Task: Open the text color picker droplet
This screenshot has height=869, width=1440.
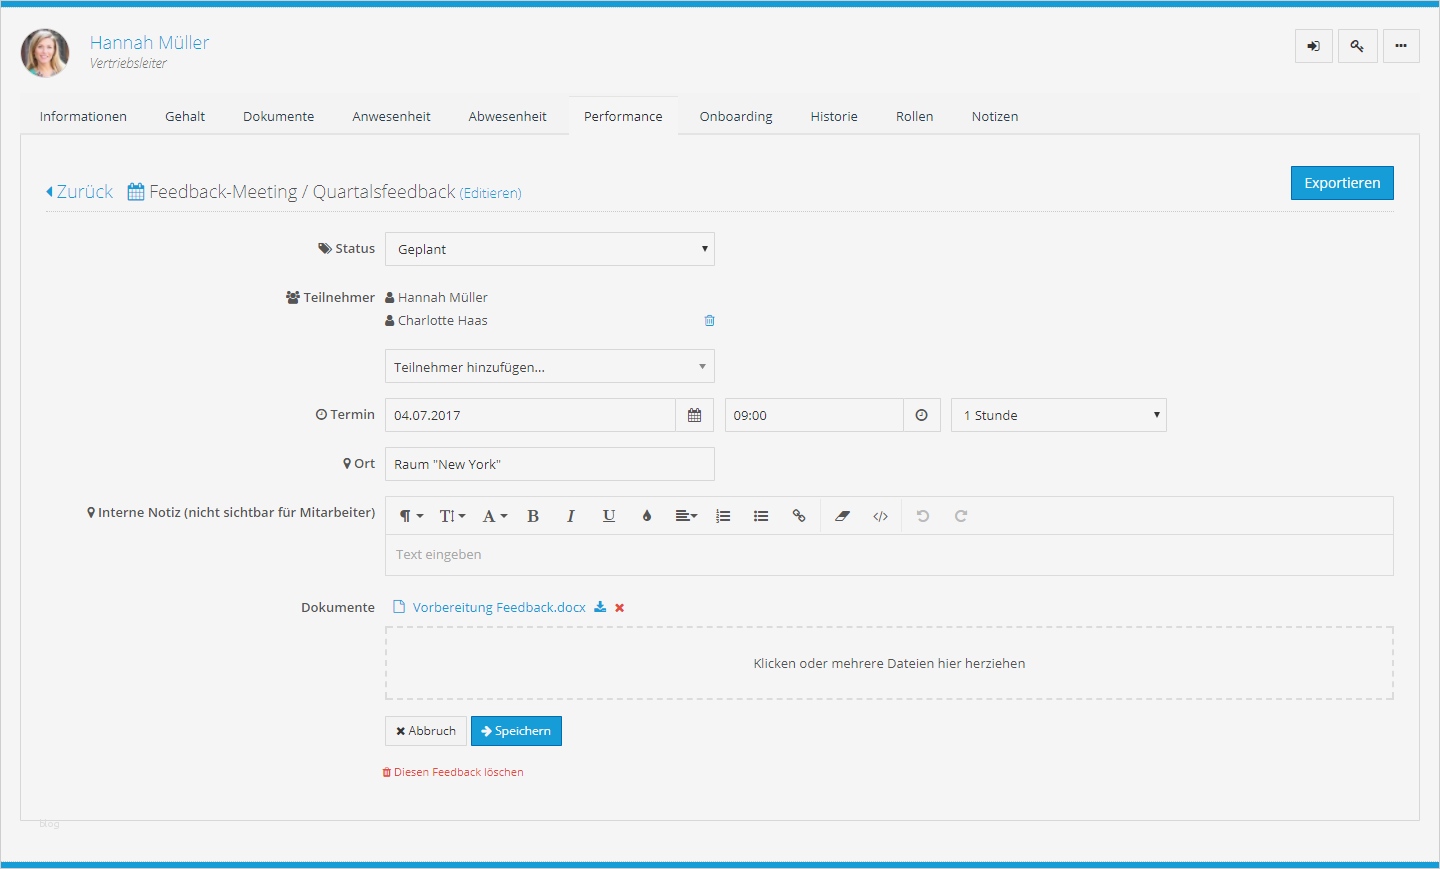Action: coord(647,516)
